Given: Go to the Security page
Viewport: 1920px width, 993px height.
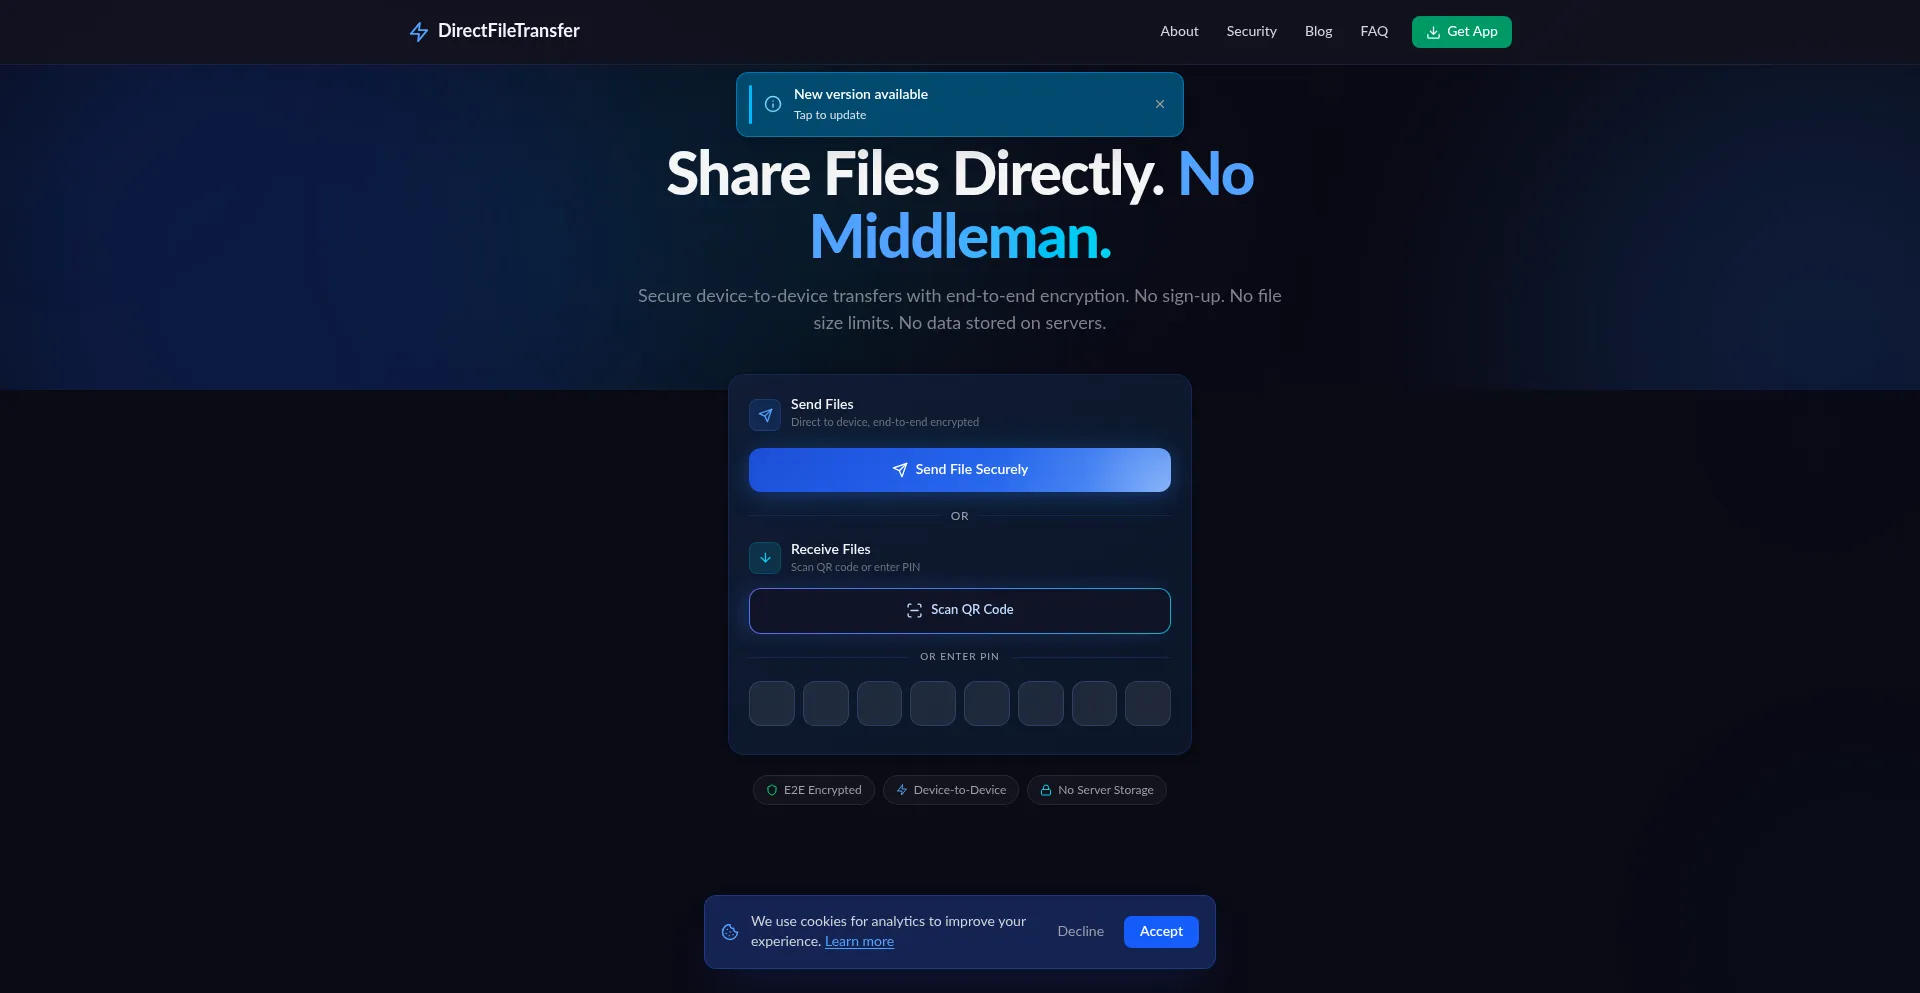Looking at the screenshot, I should coord(1251,32).
